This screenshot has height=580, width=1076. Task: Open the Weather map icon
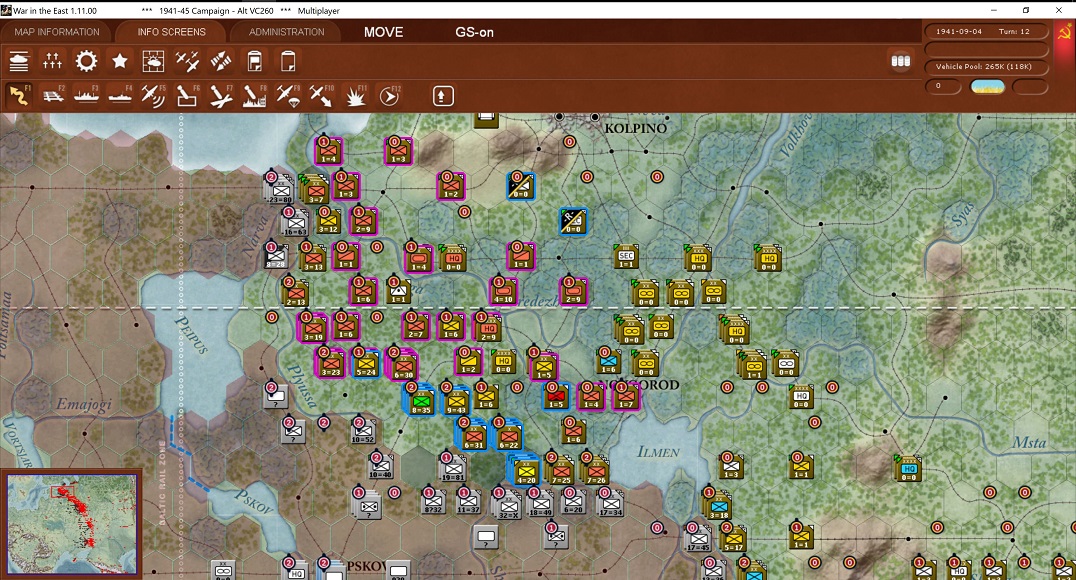point(153,62)
